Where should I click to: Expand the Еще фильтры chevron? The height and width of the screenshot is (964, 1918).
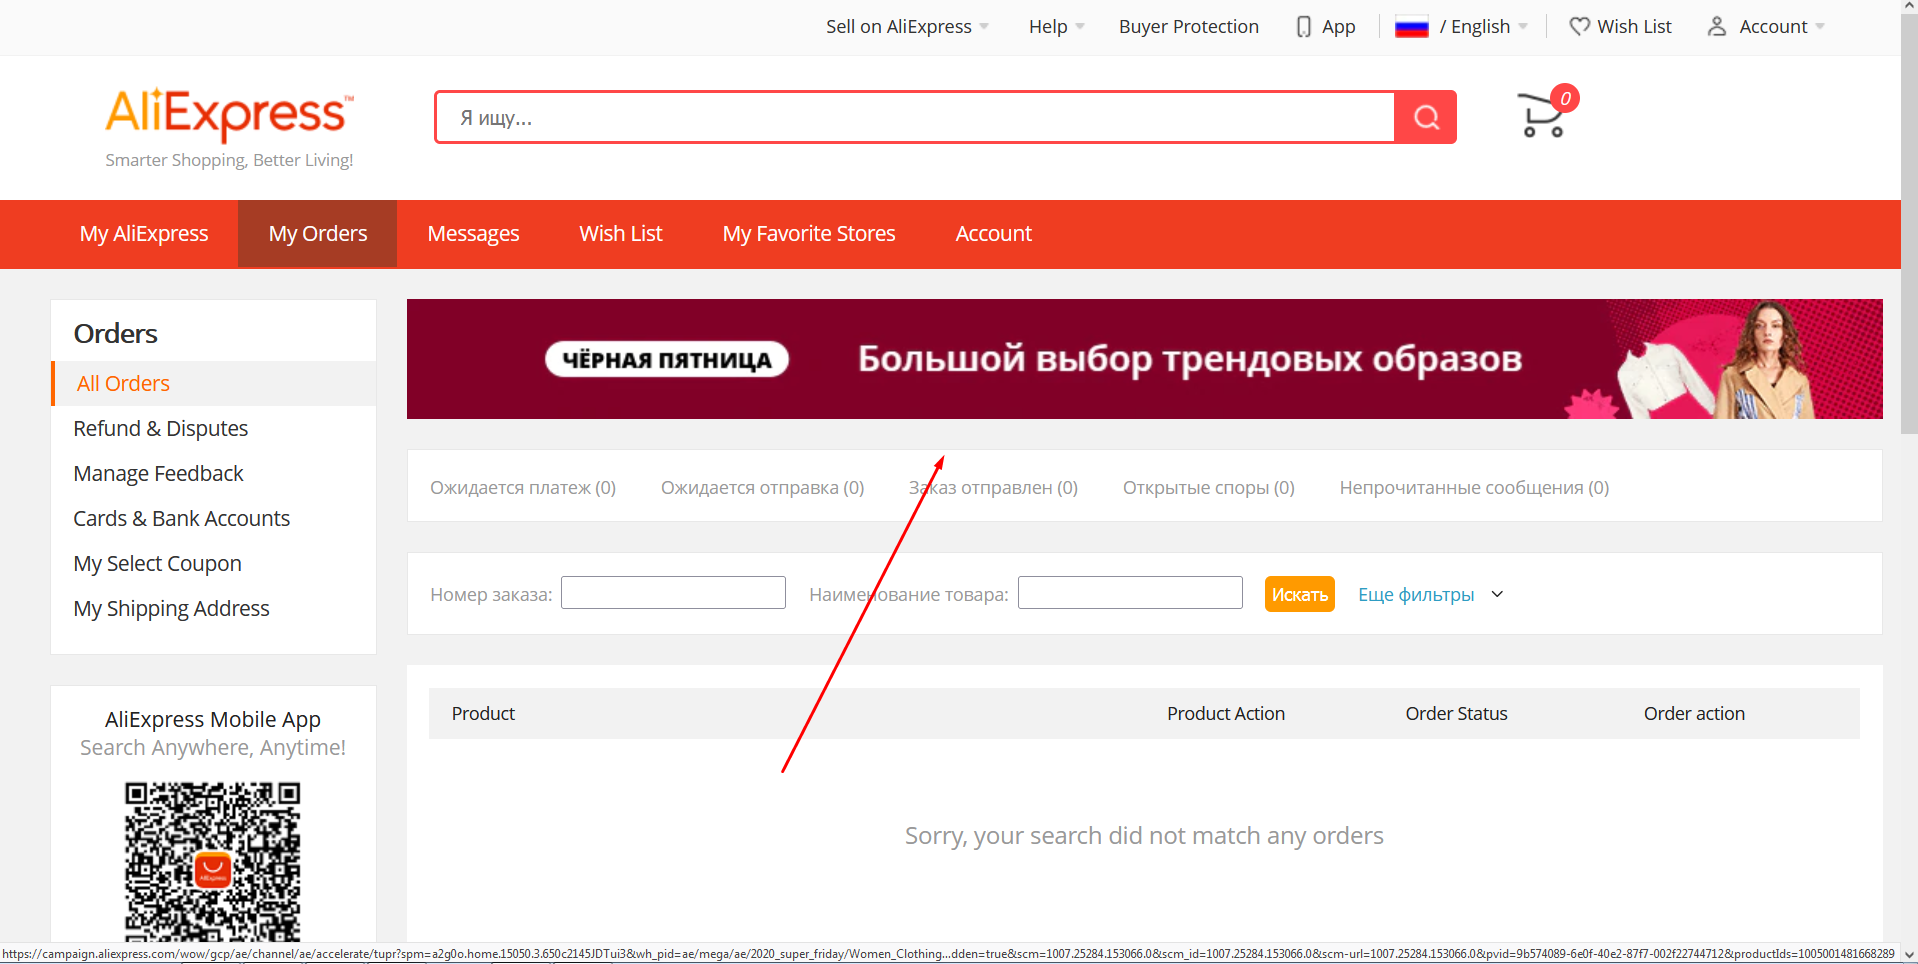pos(1497,594)
